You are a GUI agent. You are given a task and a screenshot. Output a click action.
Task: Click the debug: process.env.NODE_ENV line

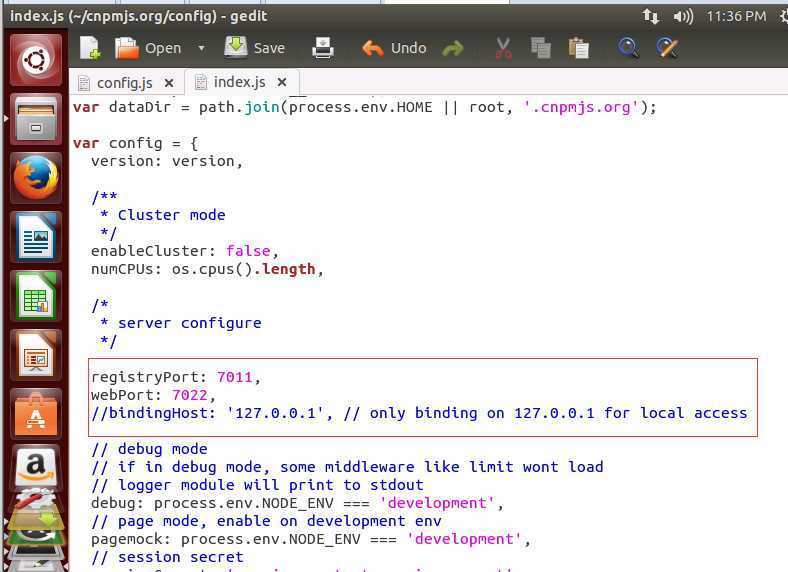(297, 503)
